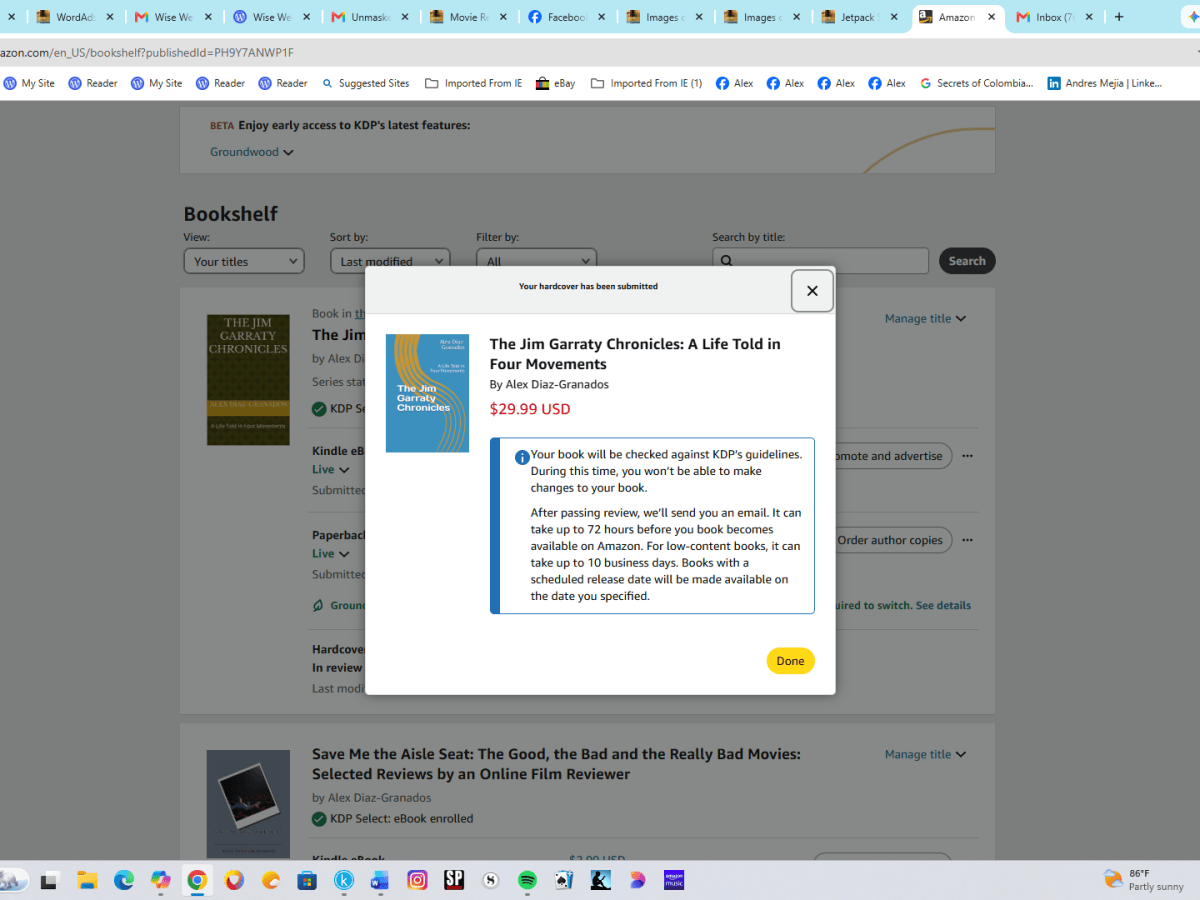Screen dimensions: 1200x900
Task: Open the Filter by 'All' dropdown
Action: pos(536,261)
